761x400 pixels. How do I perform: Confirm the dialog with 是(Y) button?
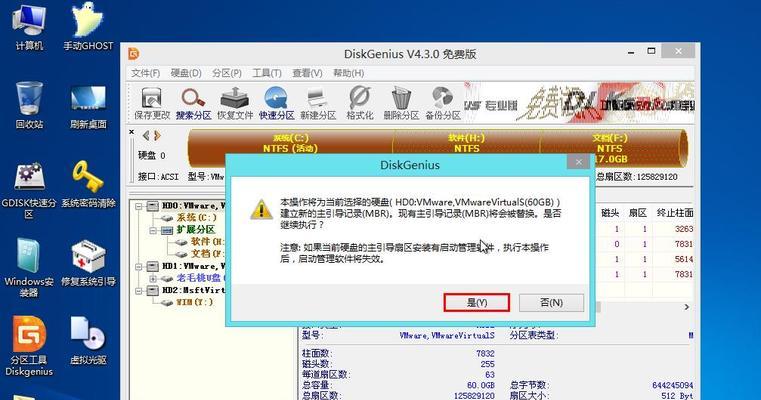(476, 302)
